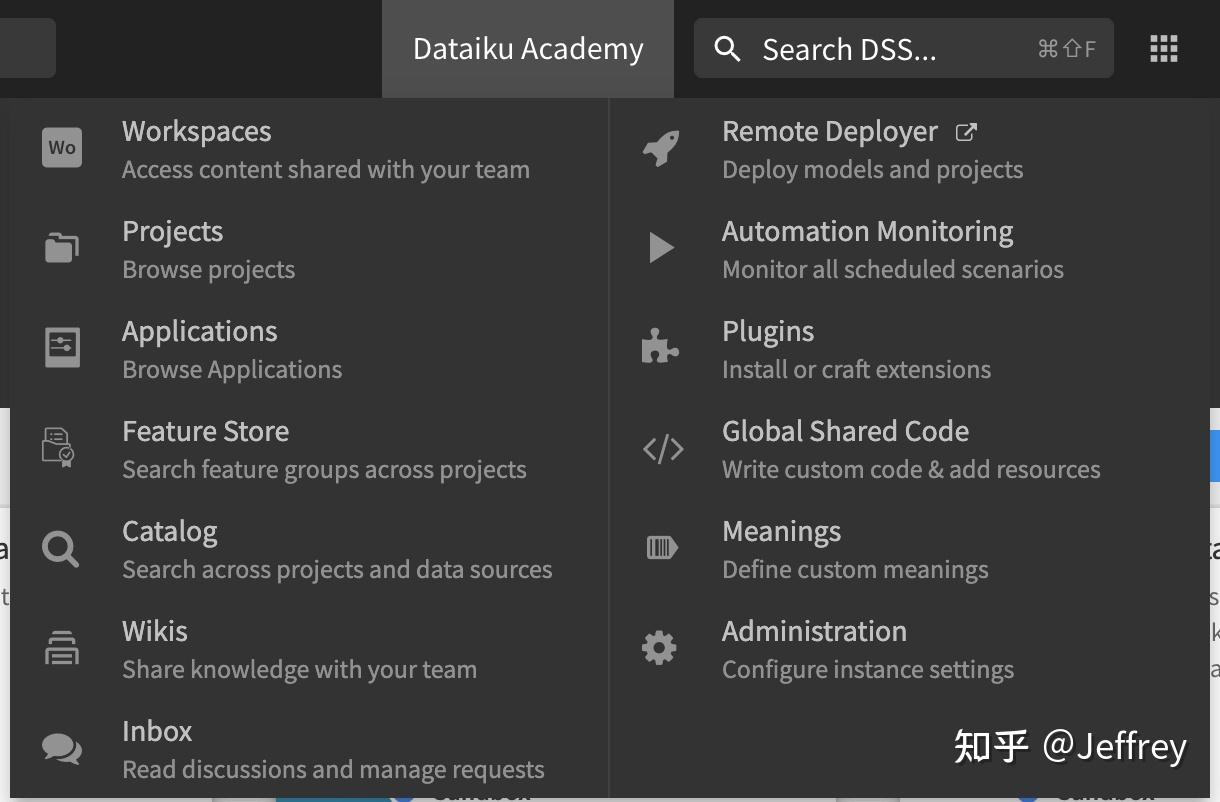Viewport: 1220px width, 802px height.
Task: Open the Feature Store menu entry
Action: point(205,431)
